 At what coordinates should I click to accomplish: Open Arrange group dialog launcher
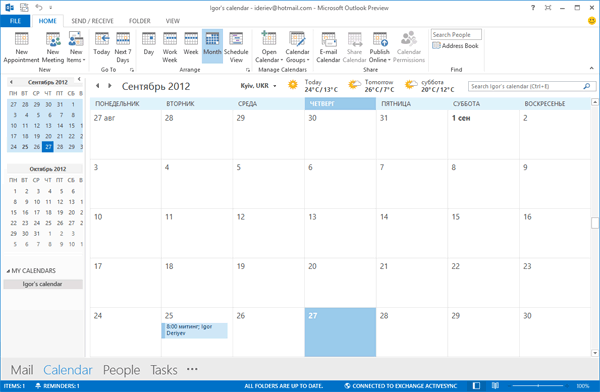coord(248,70)
